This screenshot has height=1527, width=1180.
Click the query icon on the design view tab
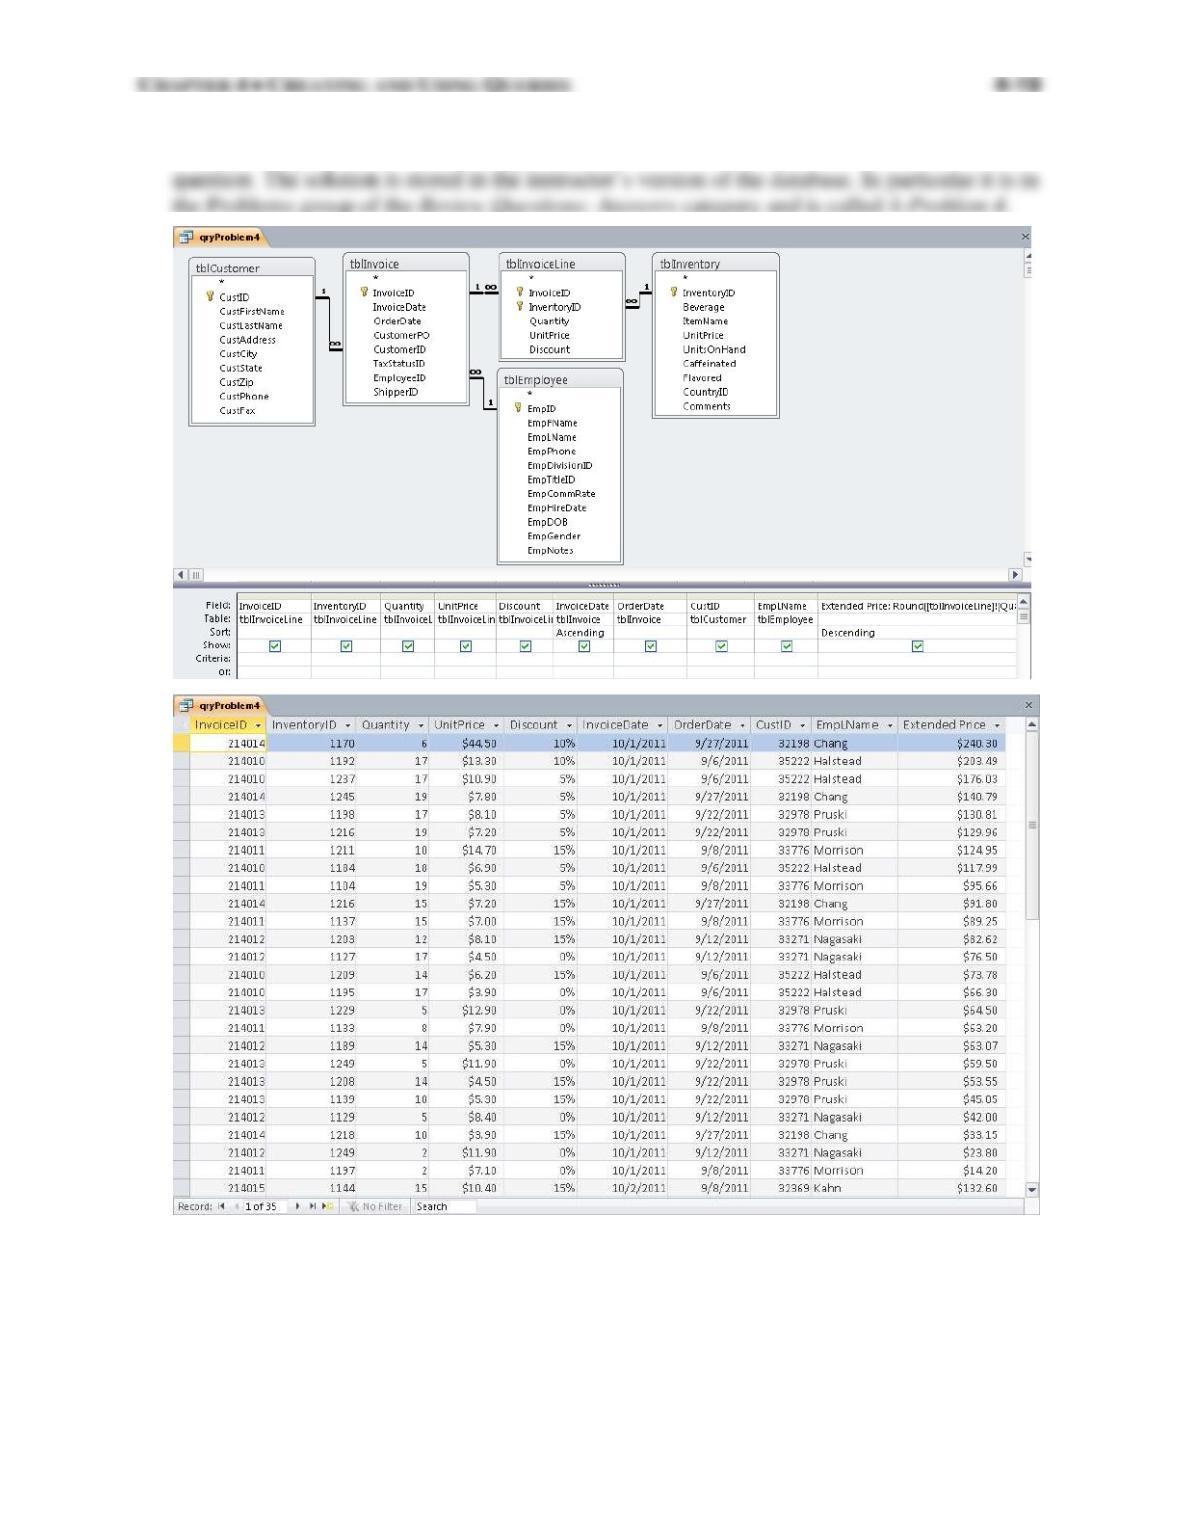pos(186,237)
